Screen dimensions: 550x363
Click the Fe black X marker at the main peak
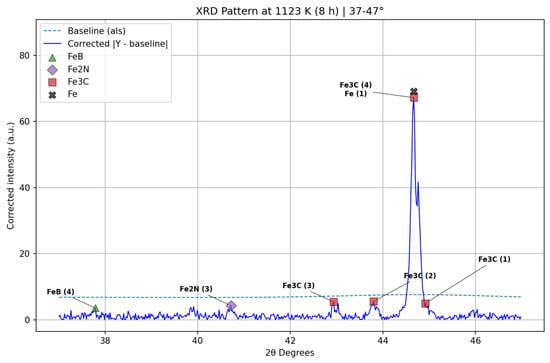coord(414,92)
